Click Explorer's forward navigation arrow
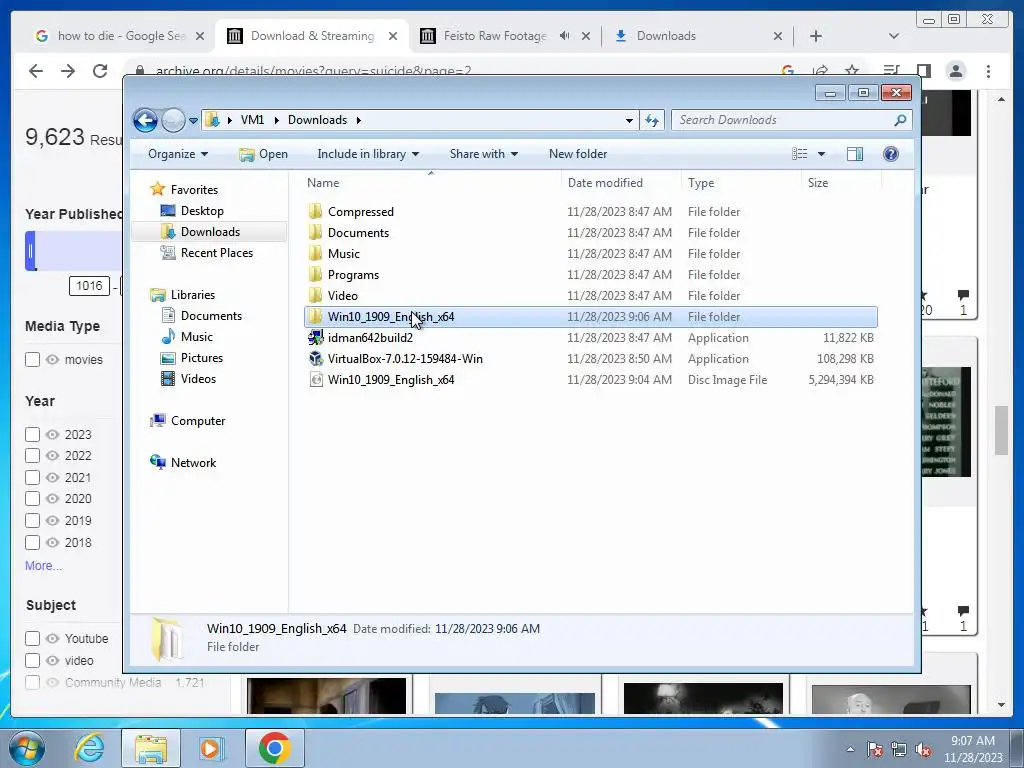This screenshot has width=1024, height=768. [173, 120]
